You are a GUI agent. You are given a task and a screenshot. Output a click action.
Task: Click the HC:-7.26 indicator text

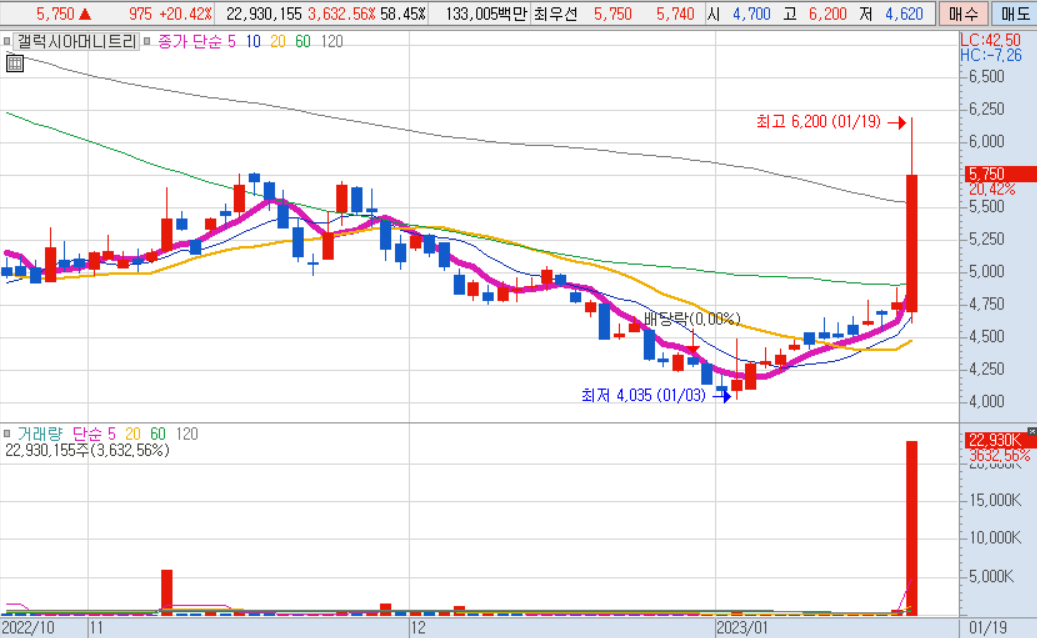tap(991, 56)
